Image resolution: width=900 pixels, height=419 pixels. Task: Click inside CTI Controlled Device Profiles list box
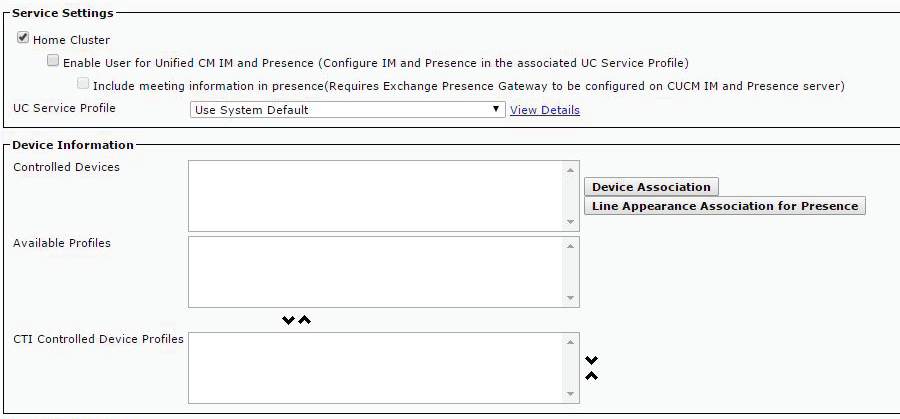(376, 367)
